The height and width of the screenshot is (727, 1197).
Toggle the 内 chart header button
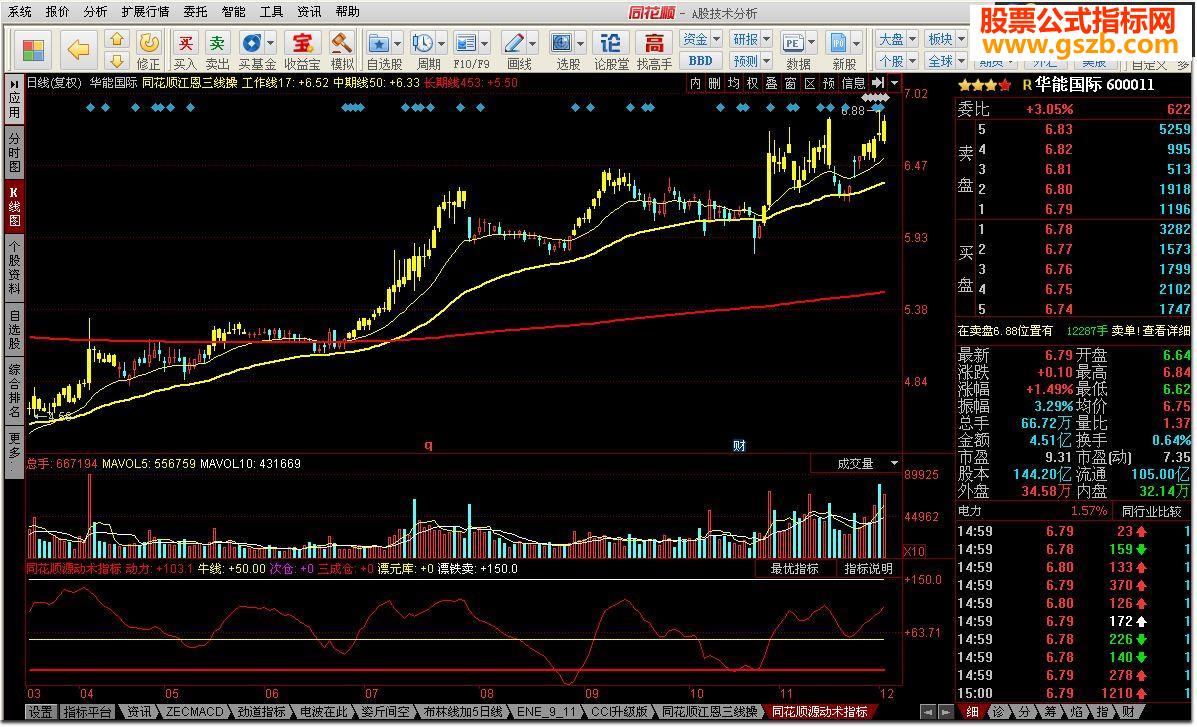pyautogui.click(x=695, y=82)
